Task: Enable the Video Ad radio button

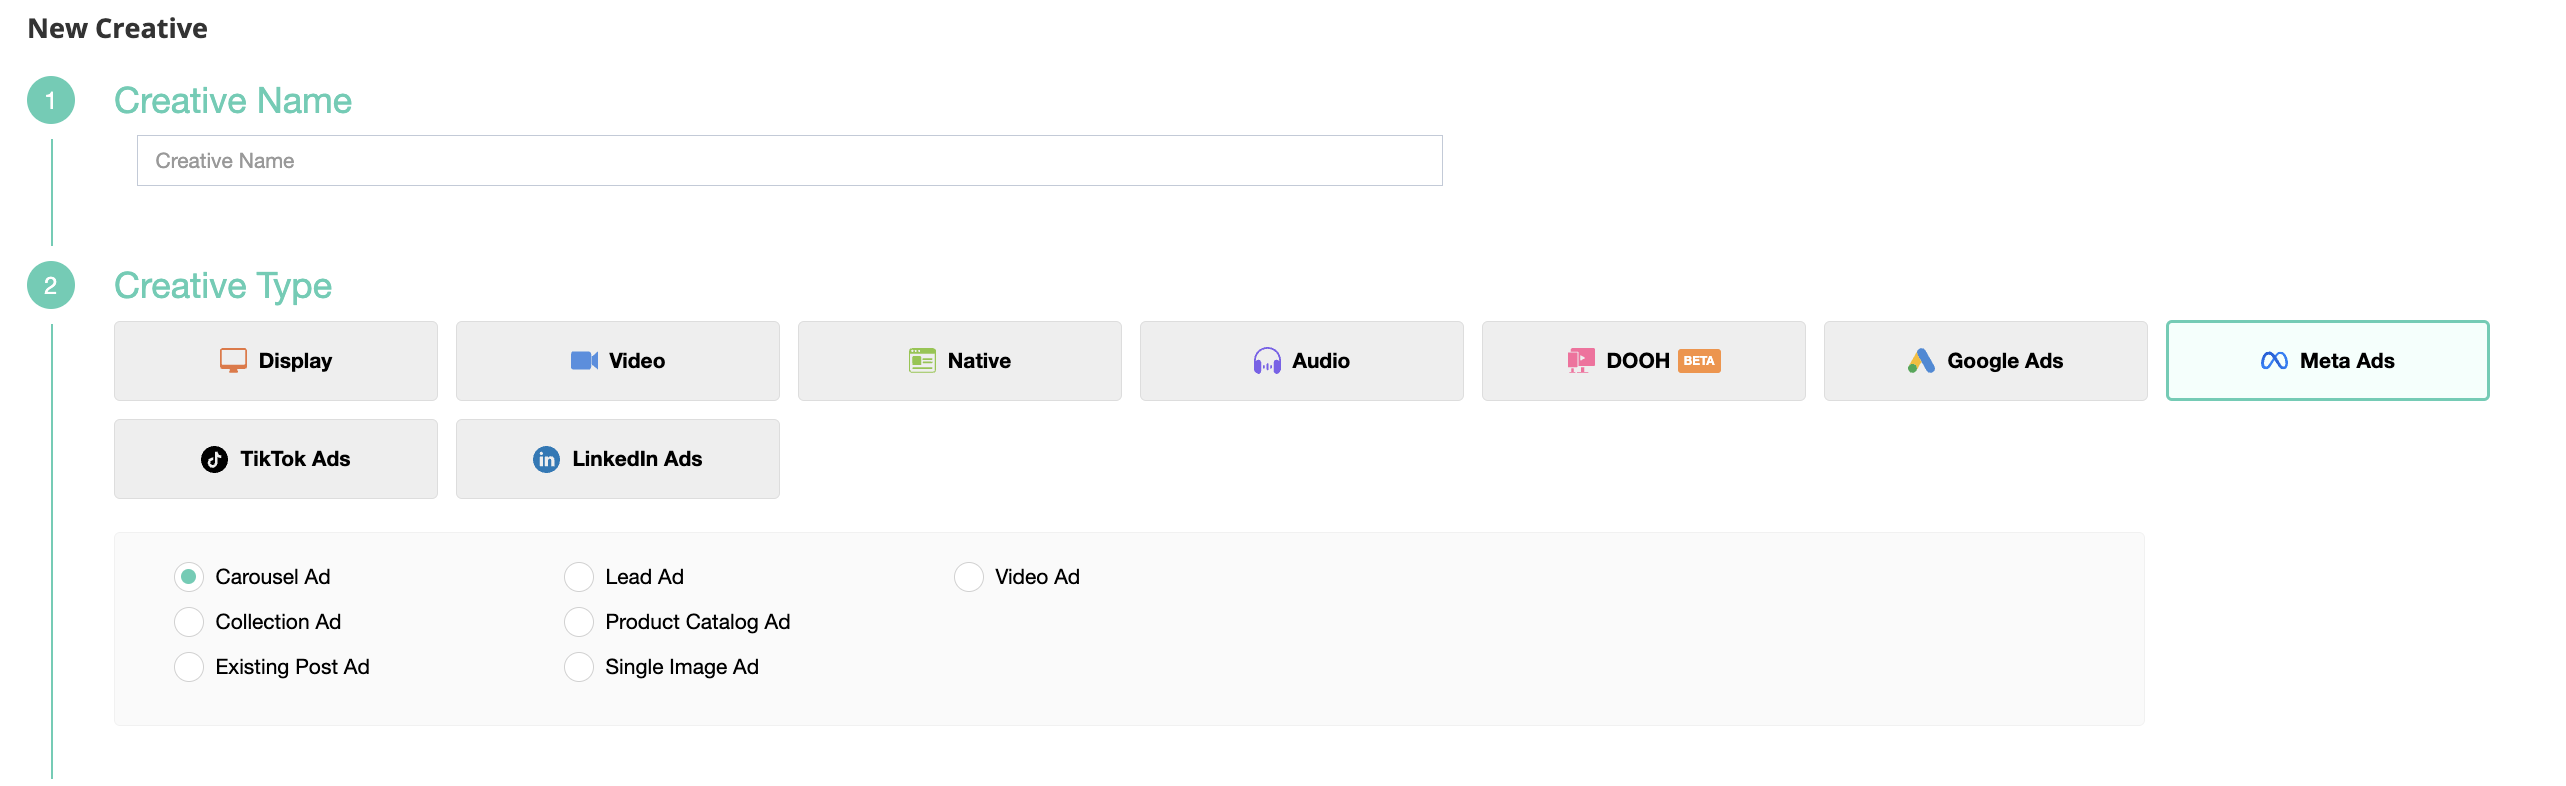Action: point(968,577)
